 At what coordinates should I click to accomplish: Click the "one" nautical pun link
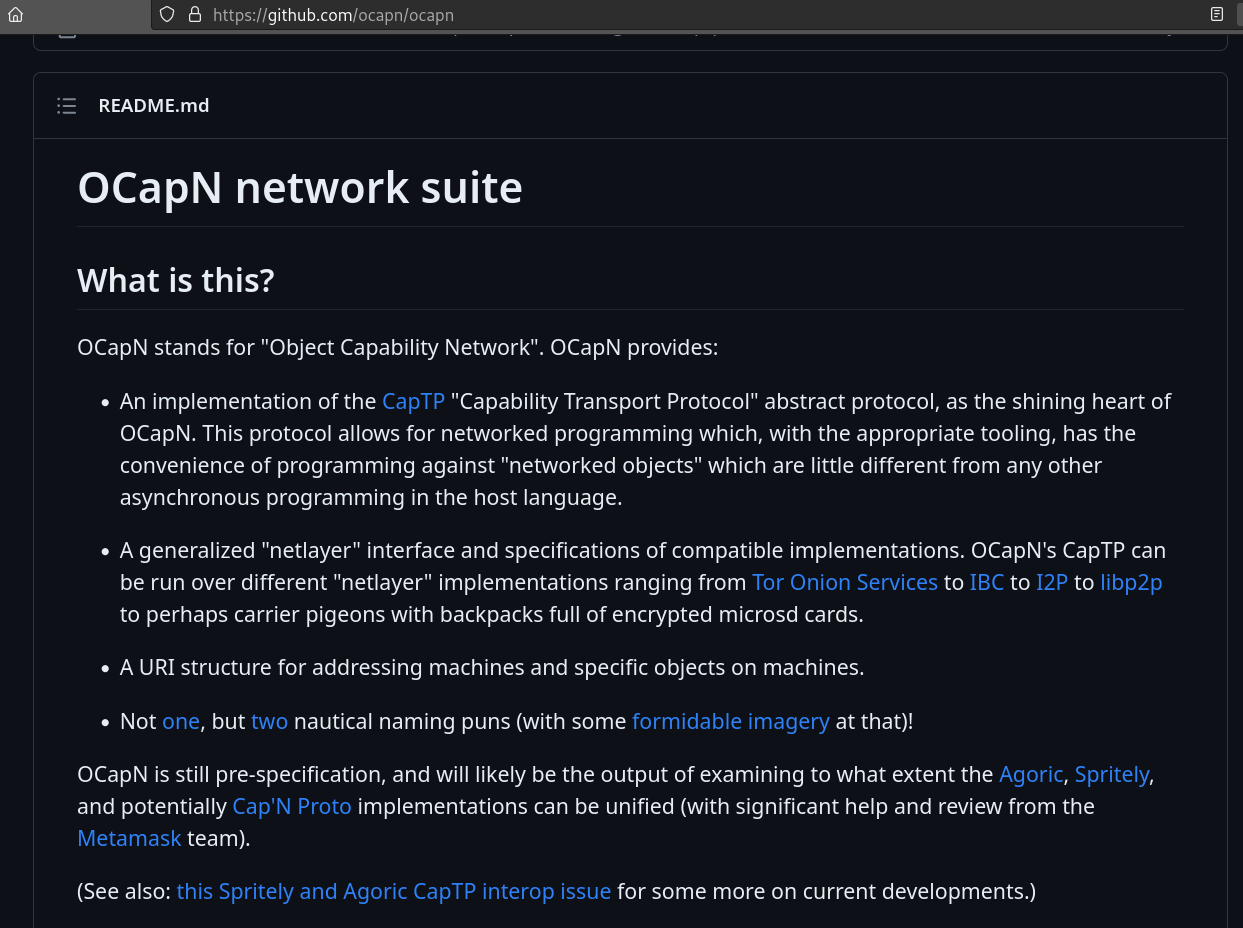[x=181, y=721]
